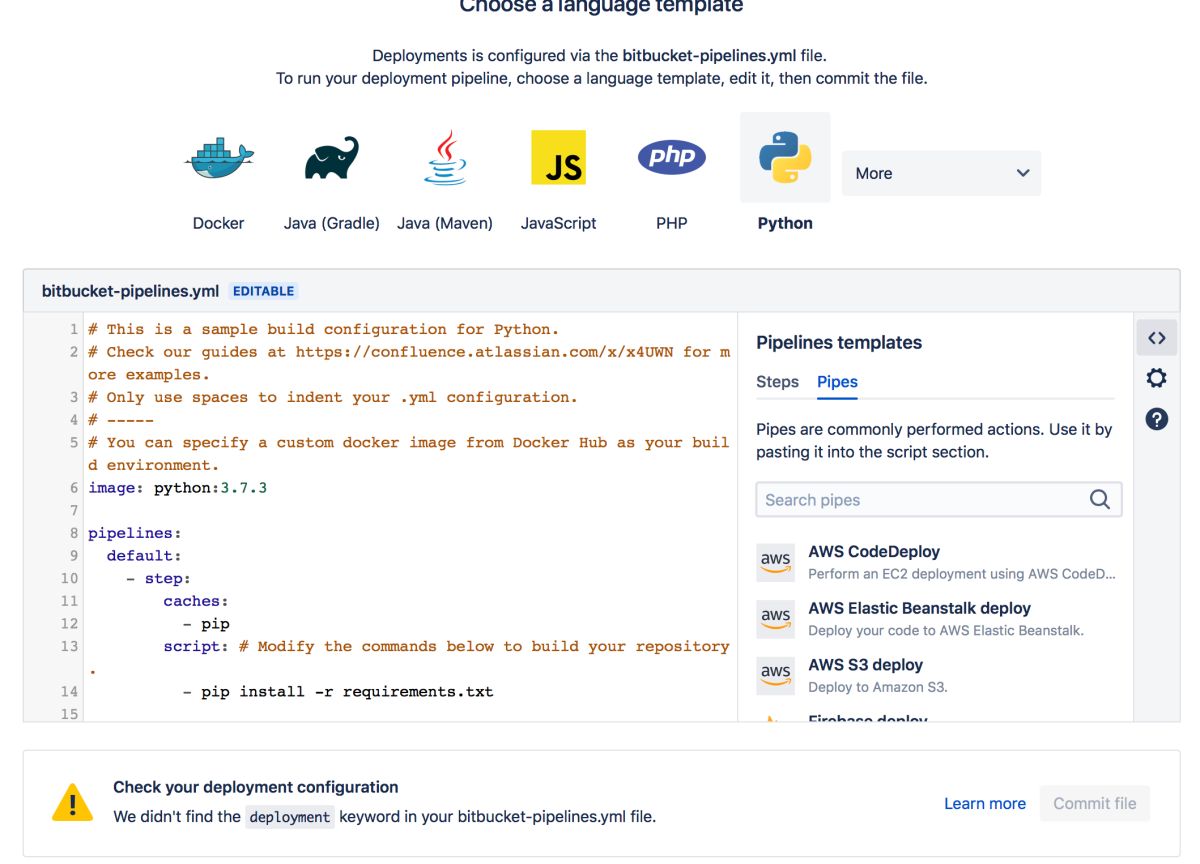
Task: Switch to the Pipes tab
Action: pyautogui.click(x=837, y=382)
